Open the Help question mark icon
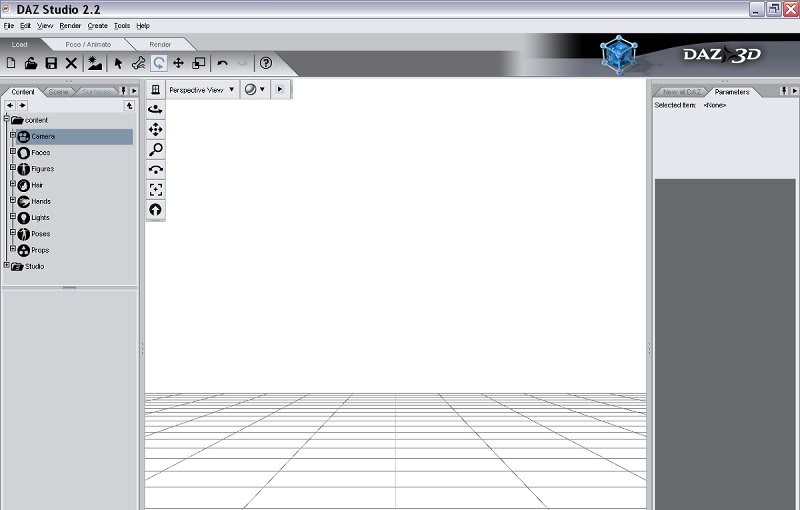 (x=266, y=63)
